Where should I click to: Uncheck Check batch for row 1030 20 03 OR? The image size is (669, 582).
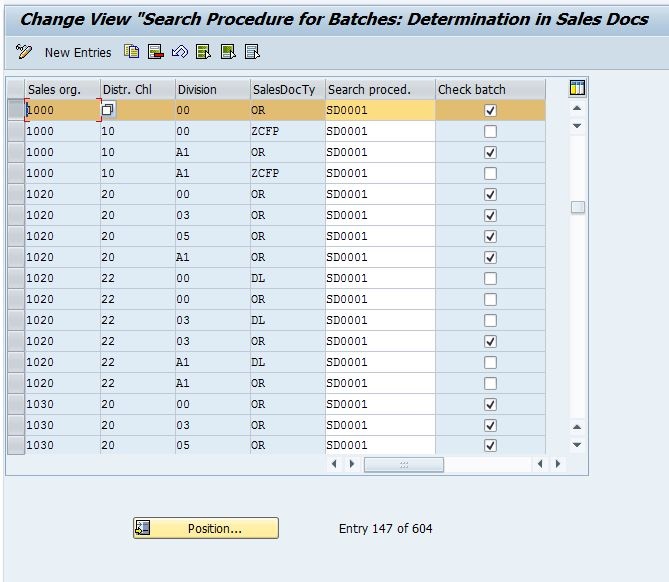490,425
